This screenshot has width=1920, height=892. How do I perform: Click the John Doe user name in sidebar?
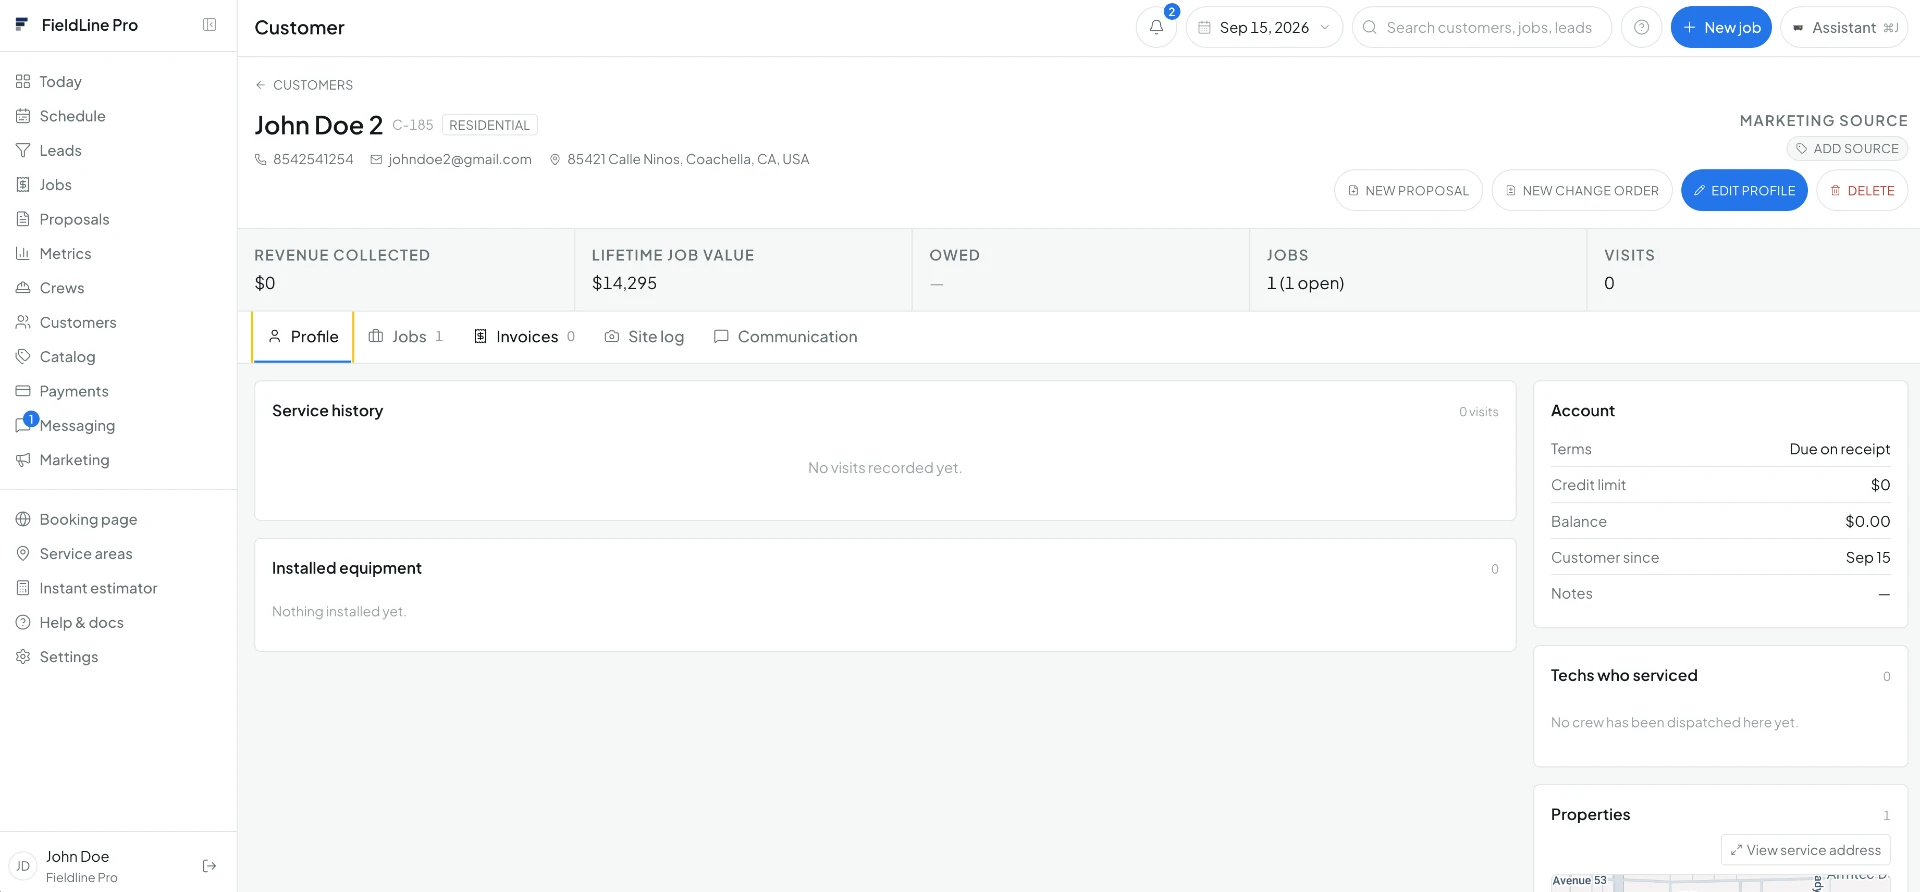coord(78,857)
